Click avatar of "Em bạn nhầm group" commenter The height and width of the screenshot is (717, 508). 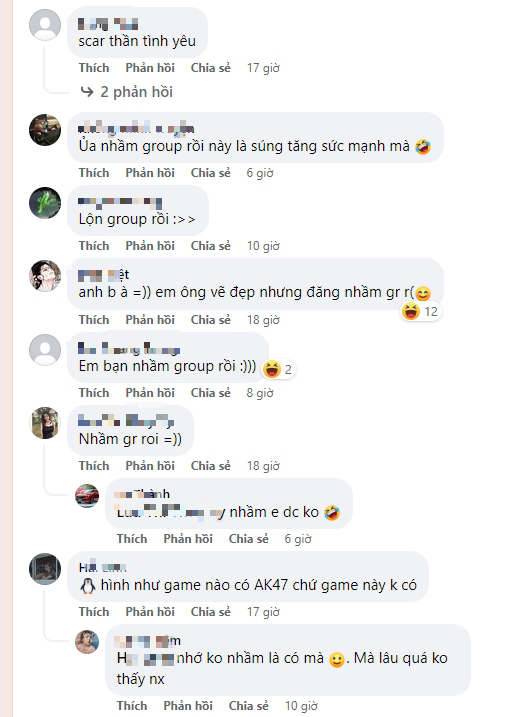(45, 349)
